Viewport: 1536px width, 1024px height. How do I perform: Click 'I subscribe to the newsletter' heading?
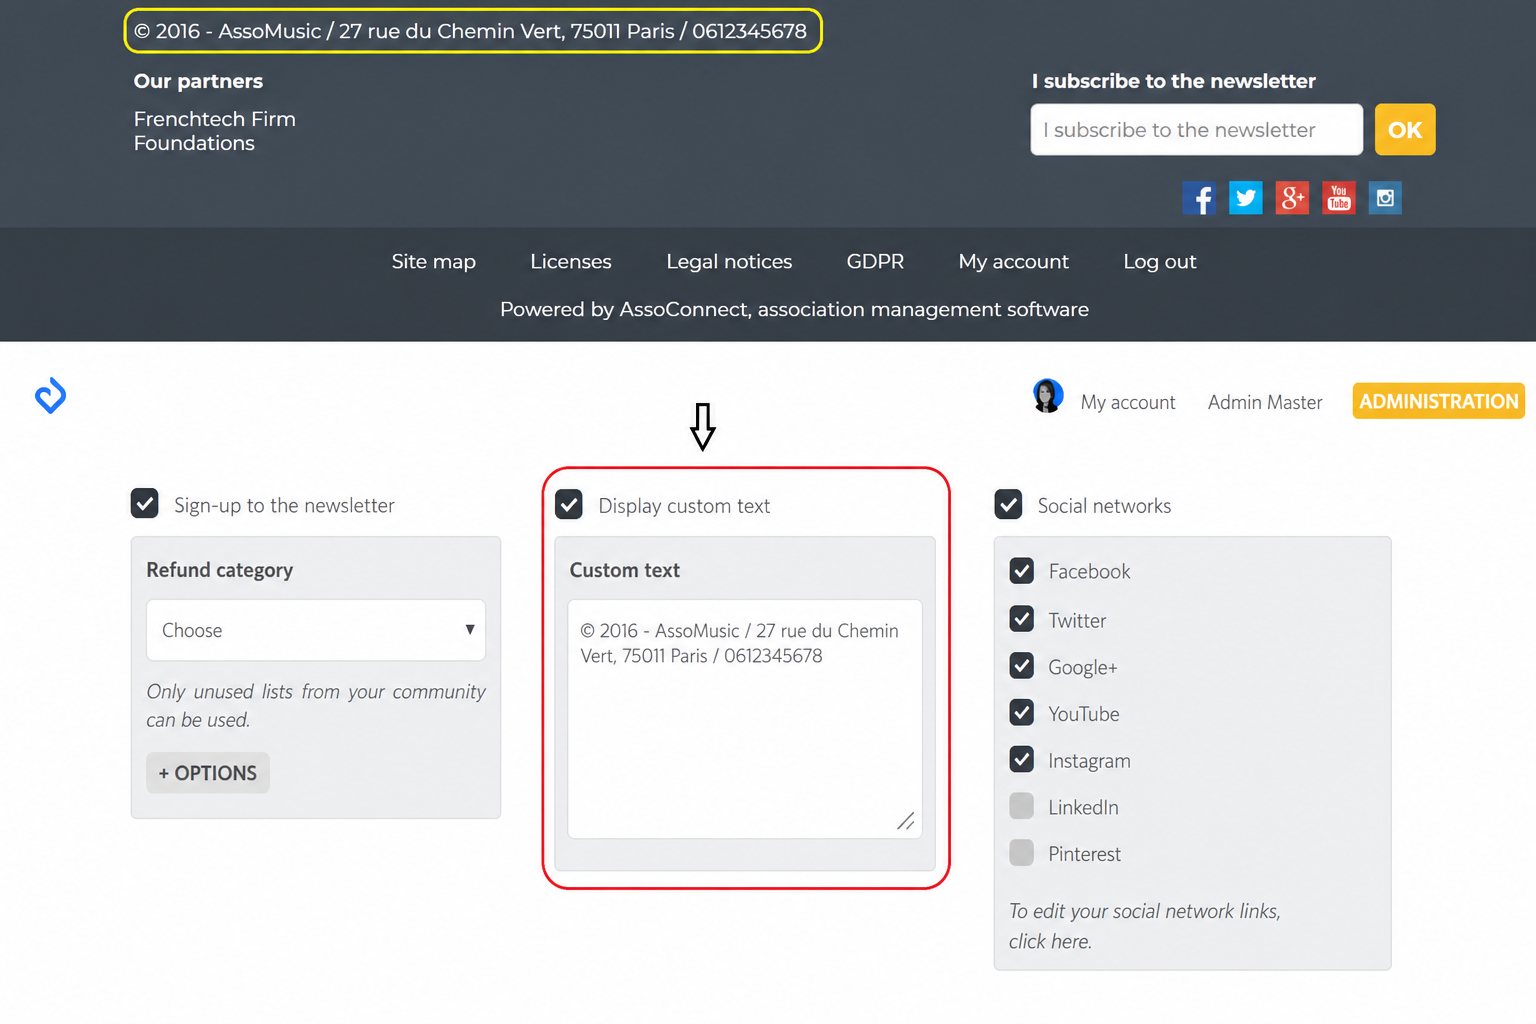click(x=1173, y=81)
